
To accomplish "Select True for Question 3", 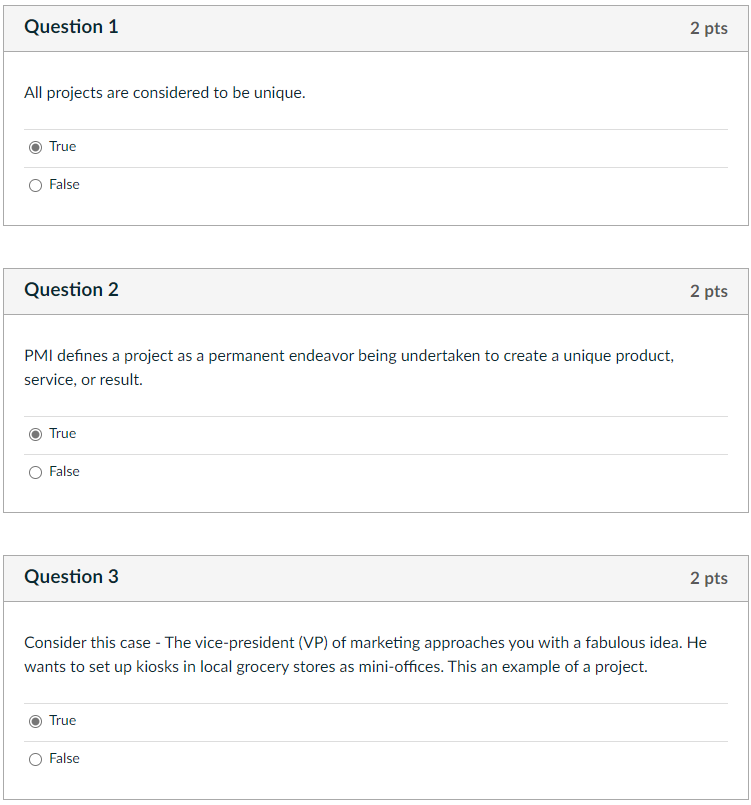I will 35,720.
